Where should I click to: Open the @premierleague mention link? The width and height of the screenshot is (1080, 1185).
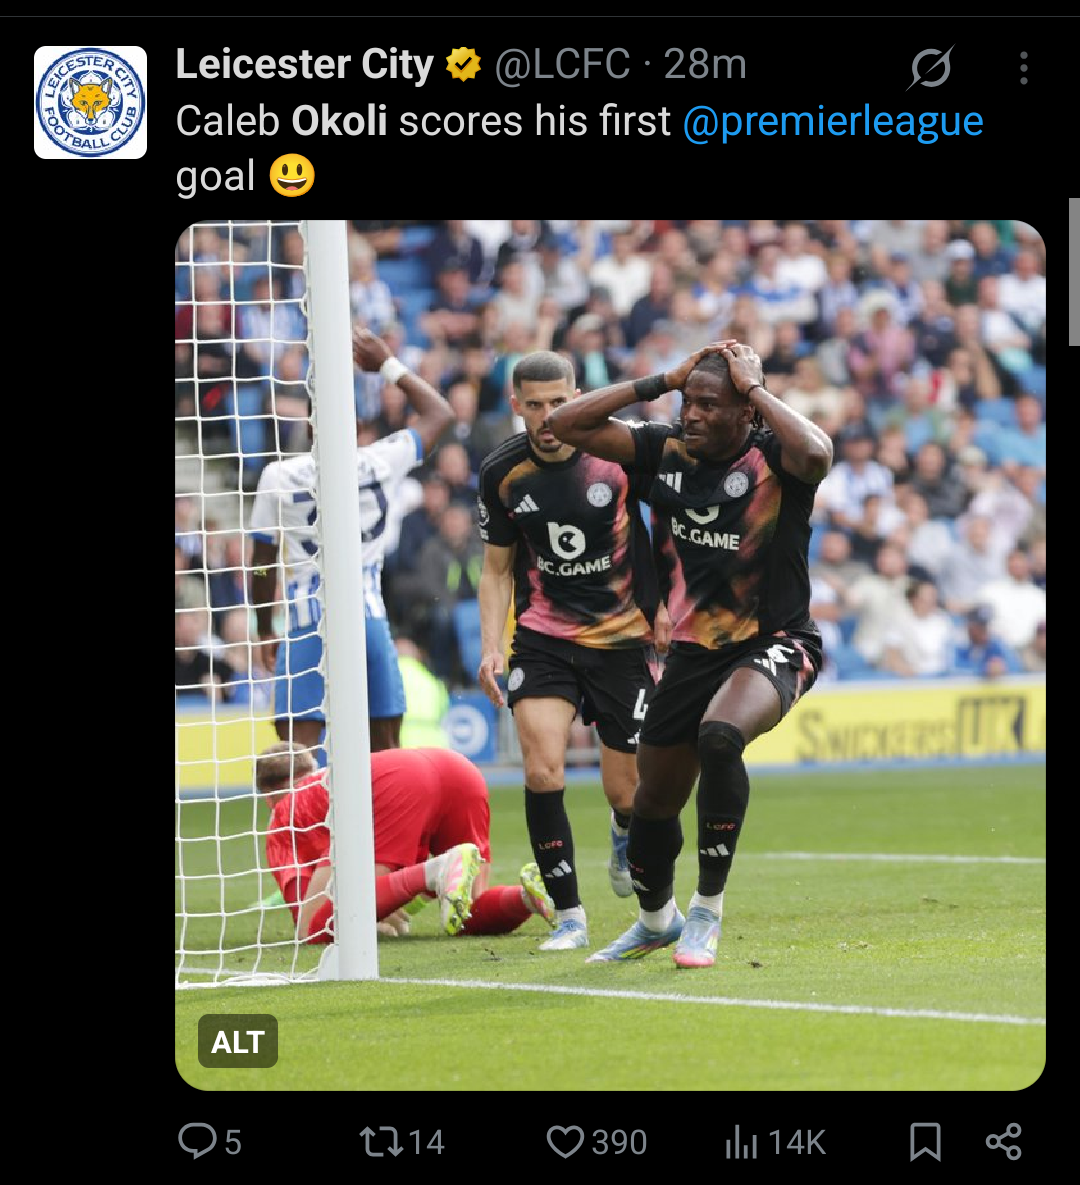[x=833, y=121]
